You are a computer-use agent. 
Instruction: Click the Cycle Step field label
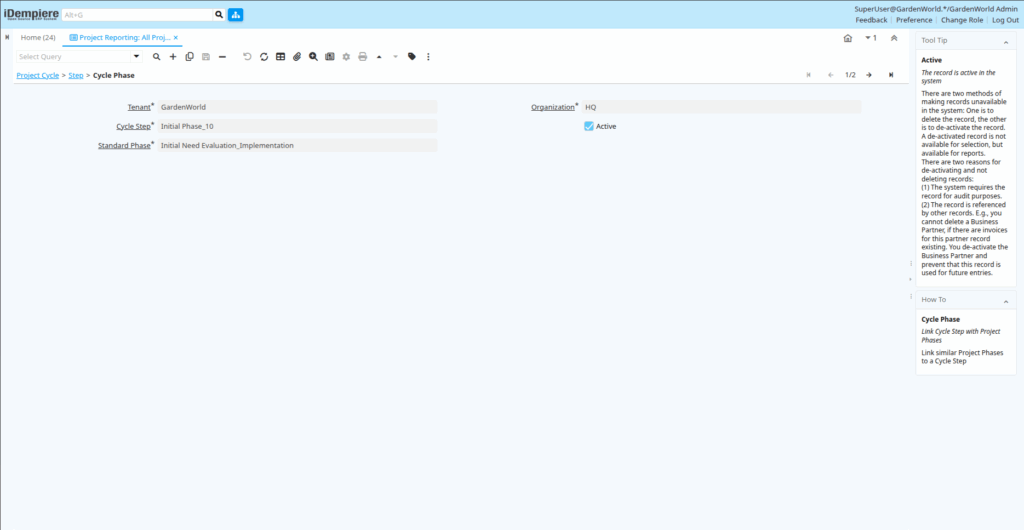click(x=133, y=126)
